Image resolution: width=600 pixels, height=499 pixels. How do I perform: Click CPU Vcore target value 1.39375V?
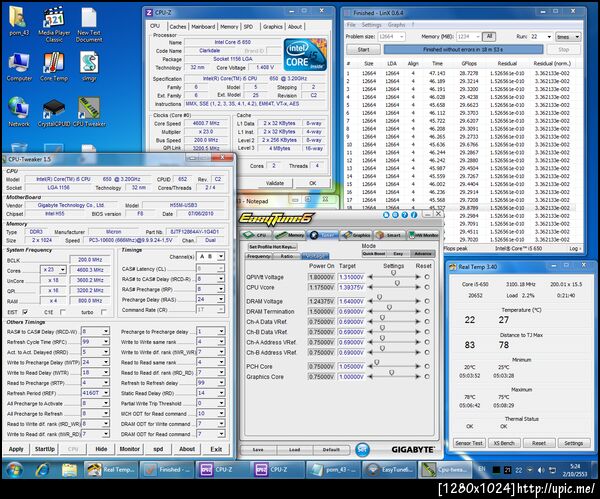[x=351, y=287]
